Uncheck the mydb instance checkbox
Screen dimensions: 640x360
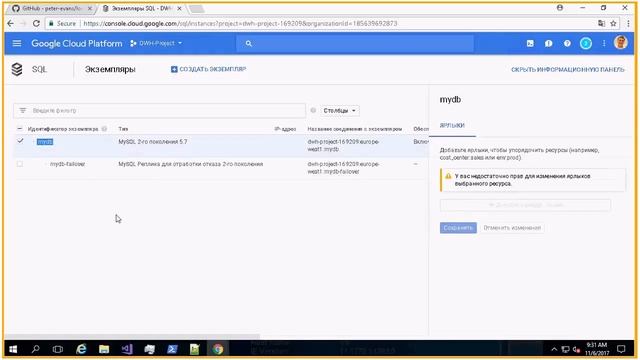pyautogui.click(x=20, y=141)
